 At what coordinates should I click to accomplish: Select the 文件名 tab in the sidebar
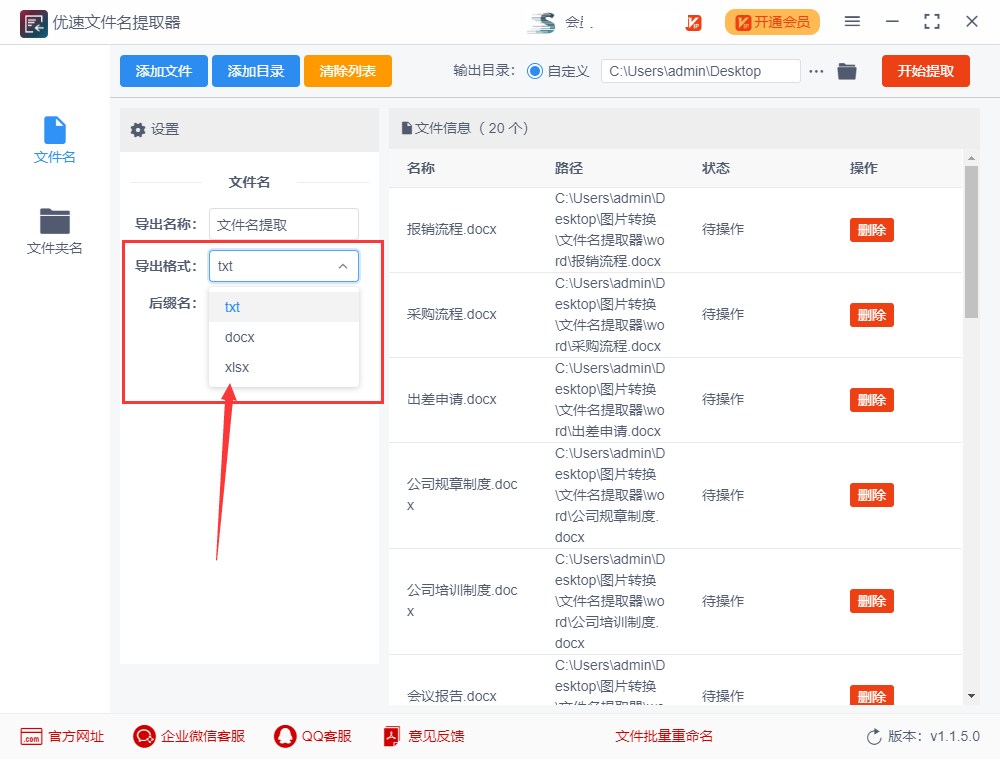[x=54, y=138]
